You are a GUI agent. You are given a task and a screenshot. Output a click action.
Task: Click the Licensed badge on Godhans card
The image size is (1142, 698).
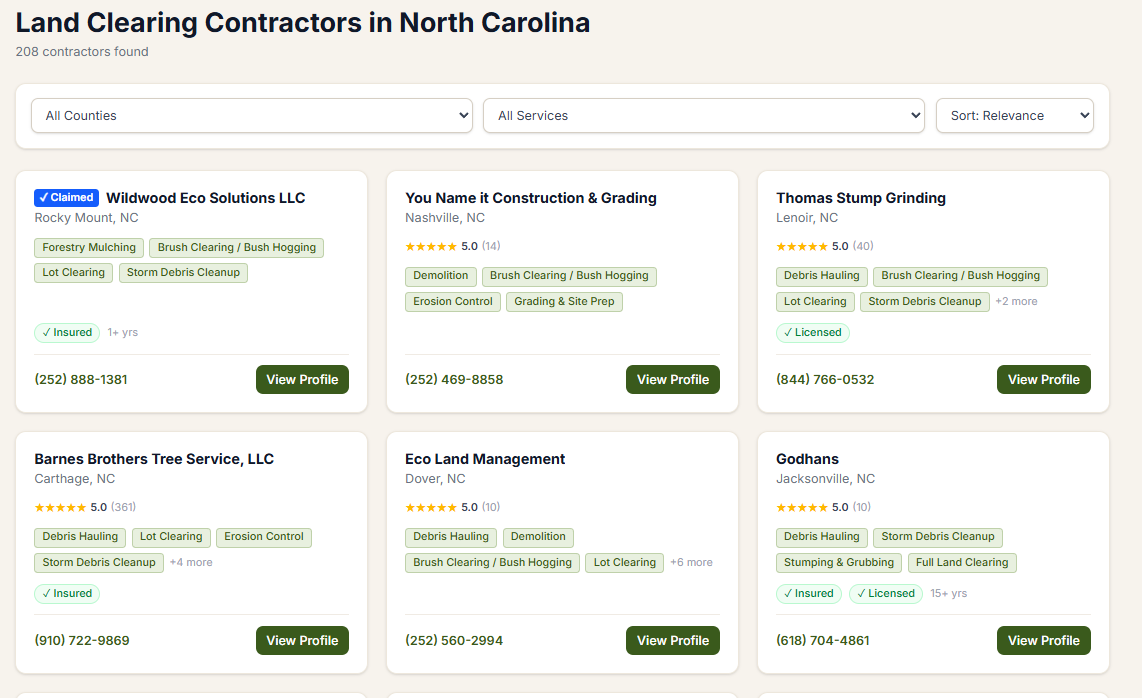pos(885,593)
